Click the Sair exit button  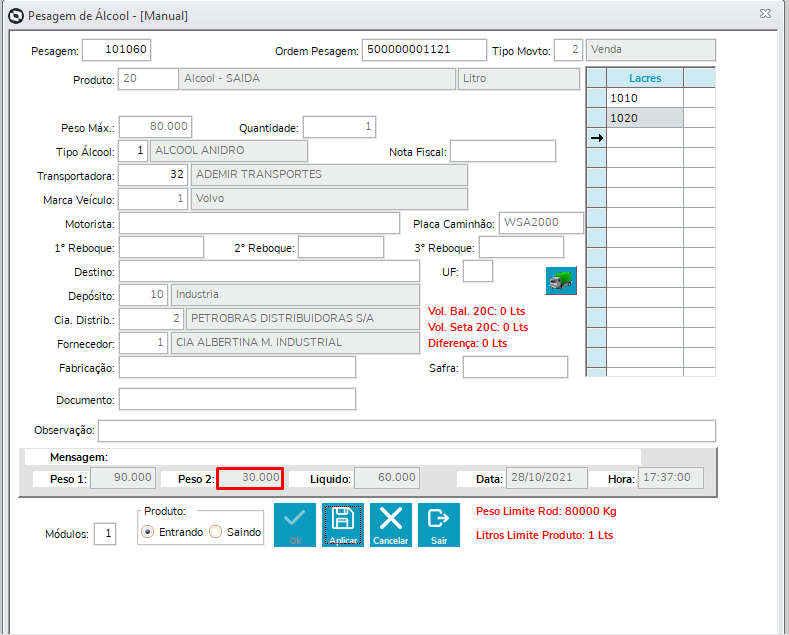tap(439, 525)
